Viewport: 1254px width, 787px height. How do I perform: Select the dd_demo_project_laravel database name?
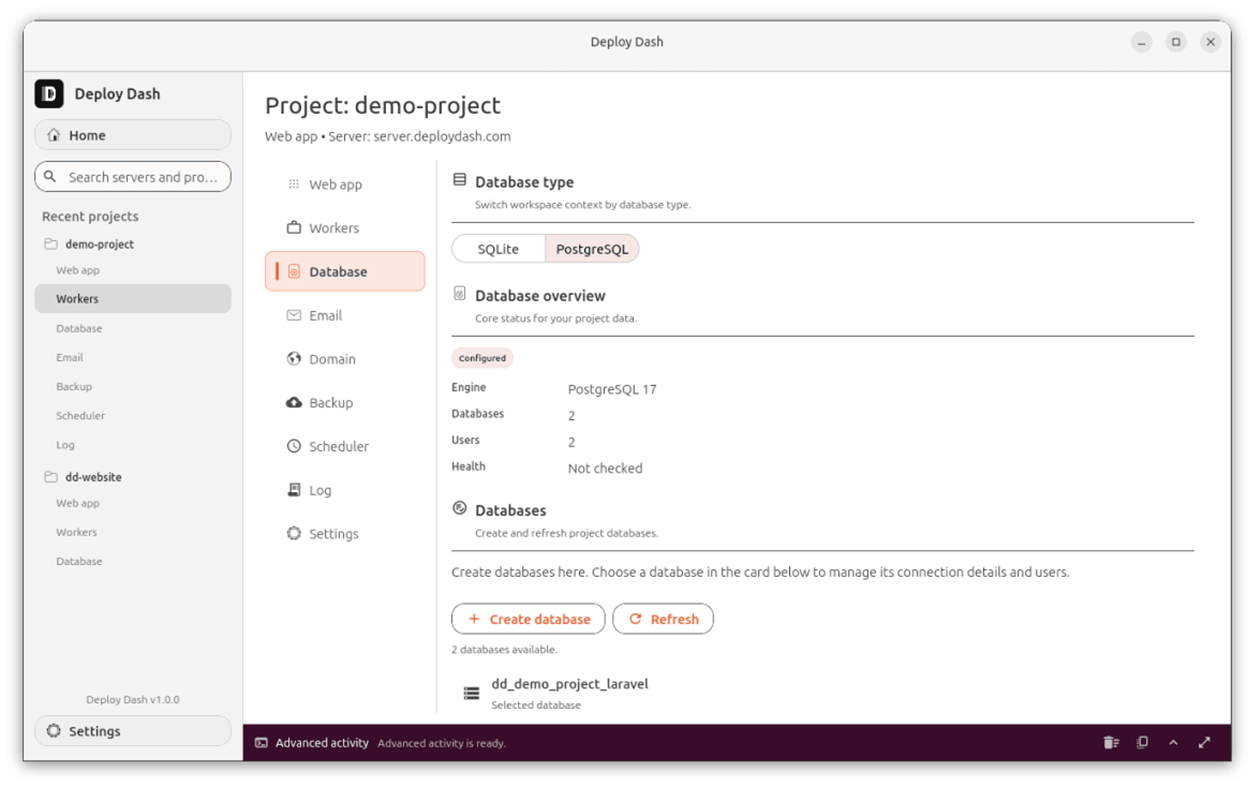570,684
